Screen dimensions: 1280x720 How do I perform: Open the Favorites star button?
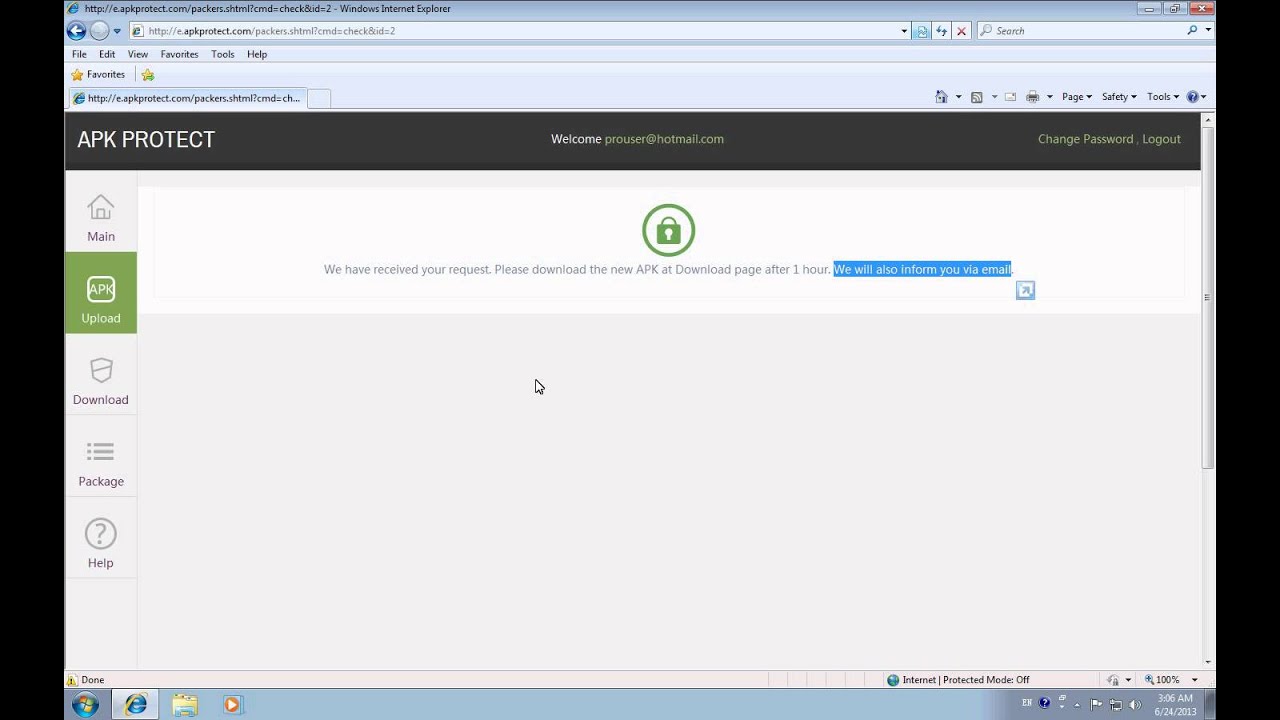click(98, 74)
